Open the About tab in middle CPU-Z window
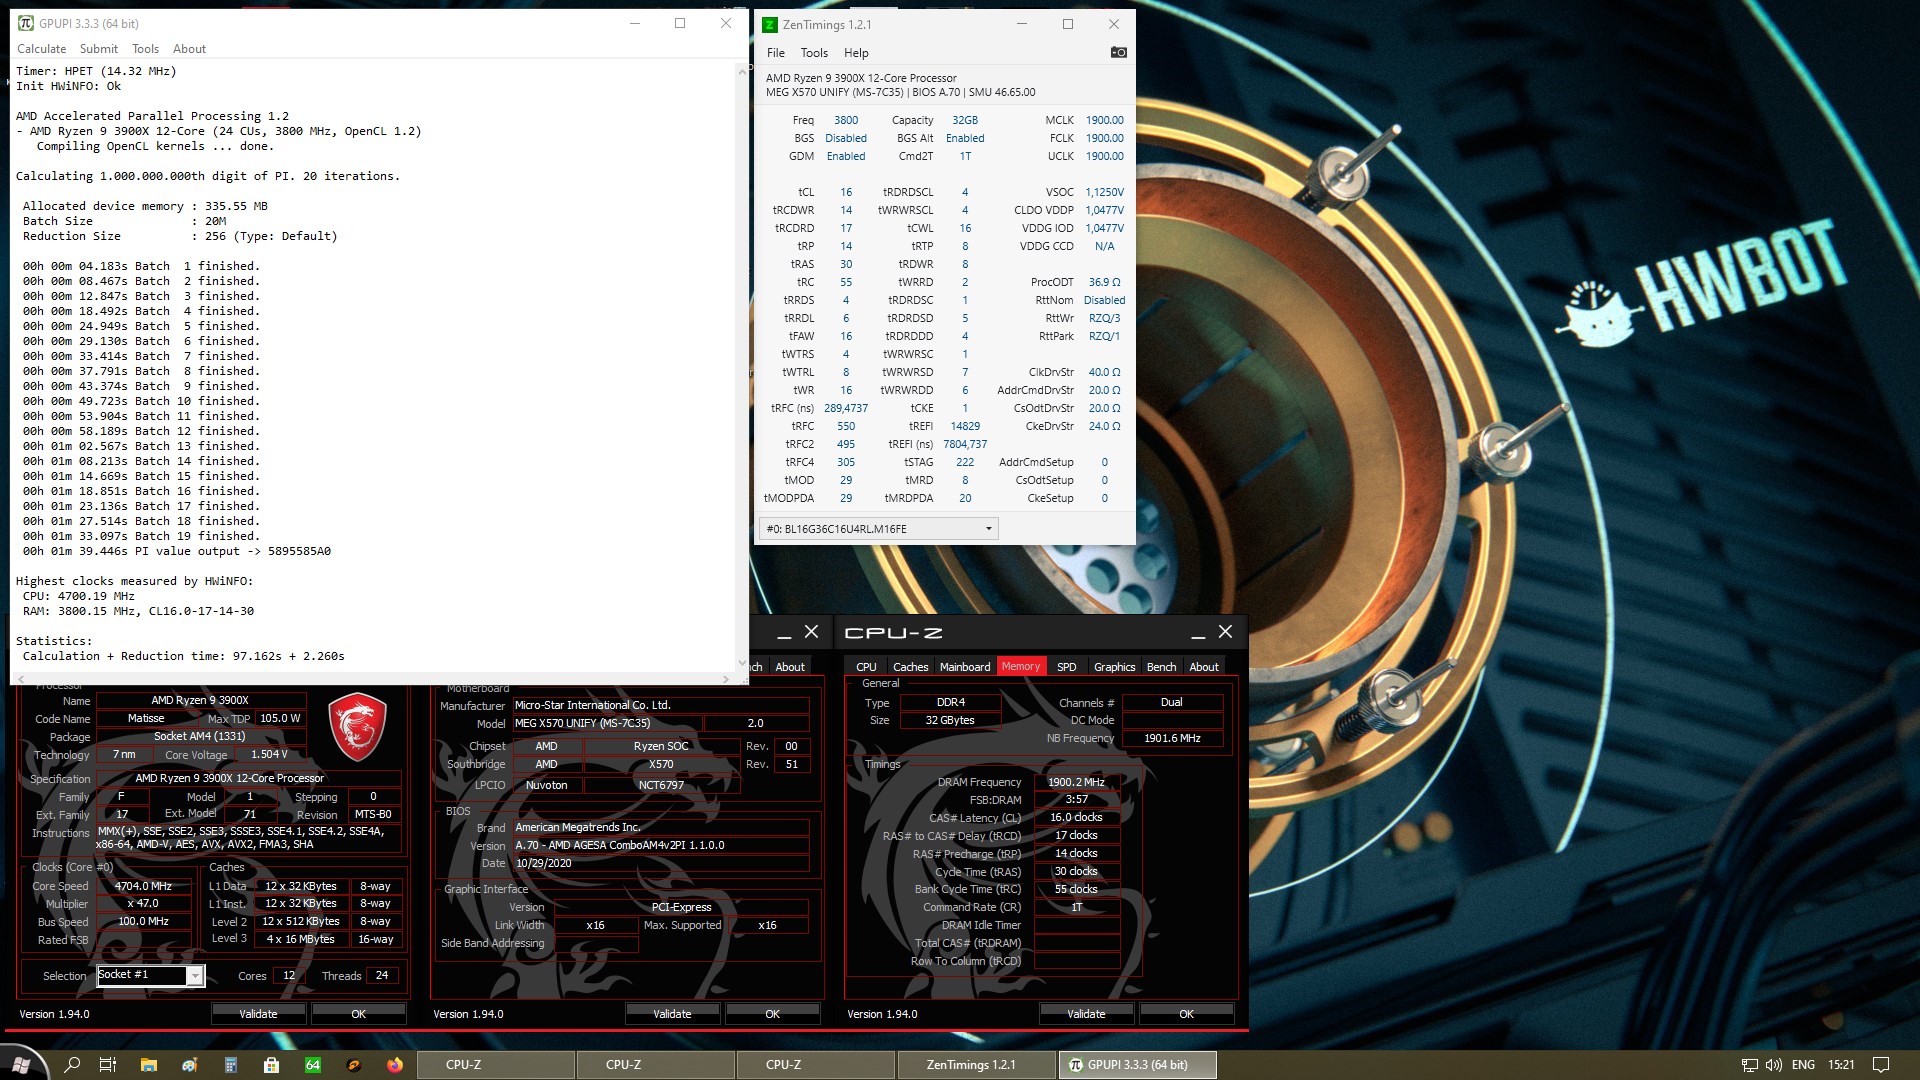 790,667
